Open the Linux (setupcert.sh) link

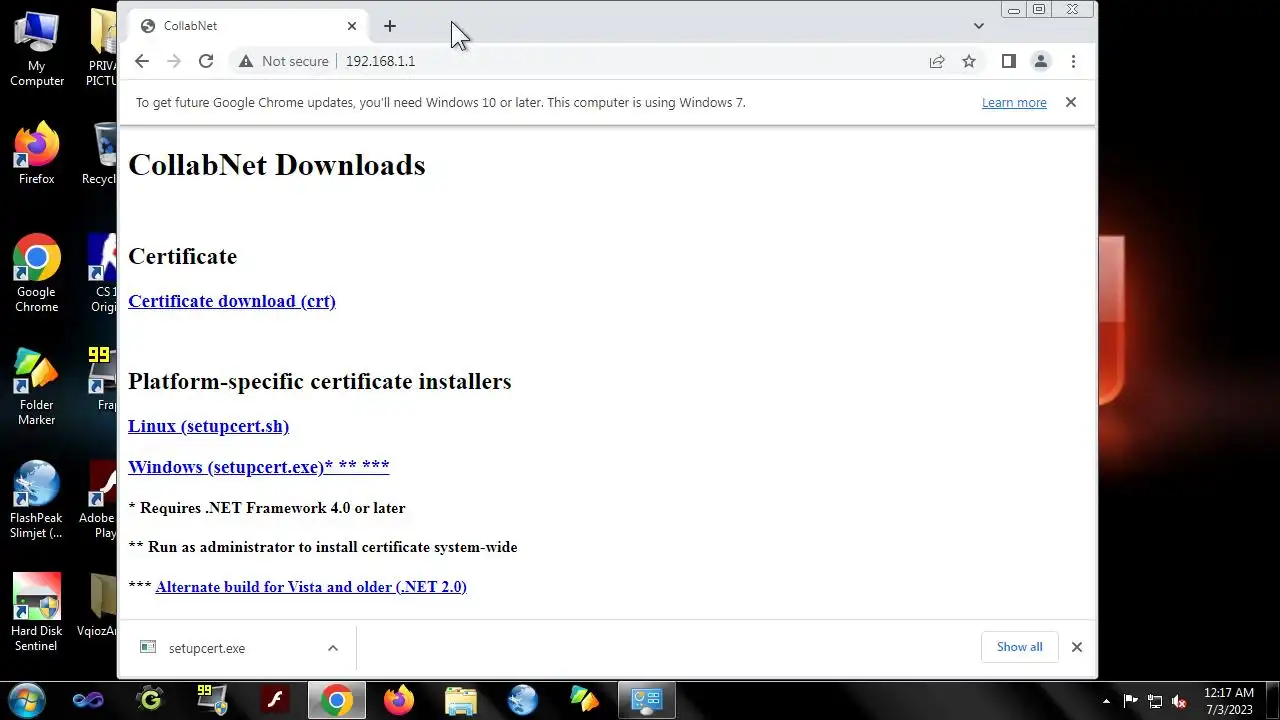pyautogui.click(x=208, y=426)
